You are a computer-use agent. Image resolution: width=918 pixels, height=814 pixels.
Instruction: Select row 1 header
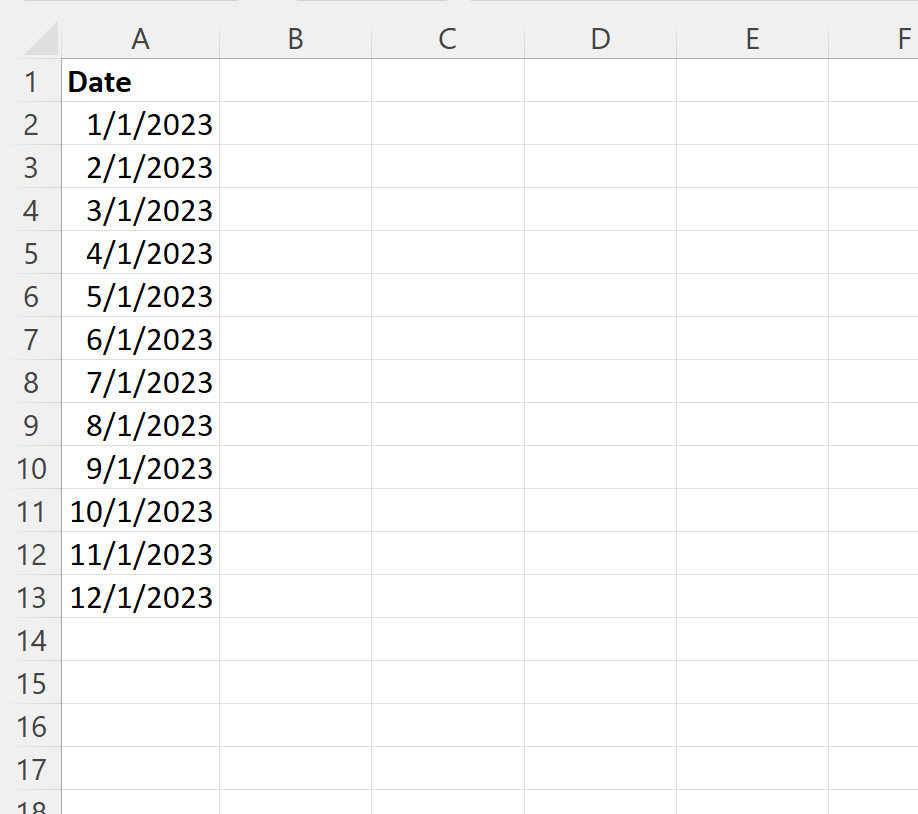pos(33,82)
